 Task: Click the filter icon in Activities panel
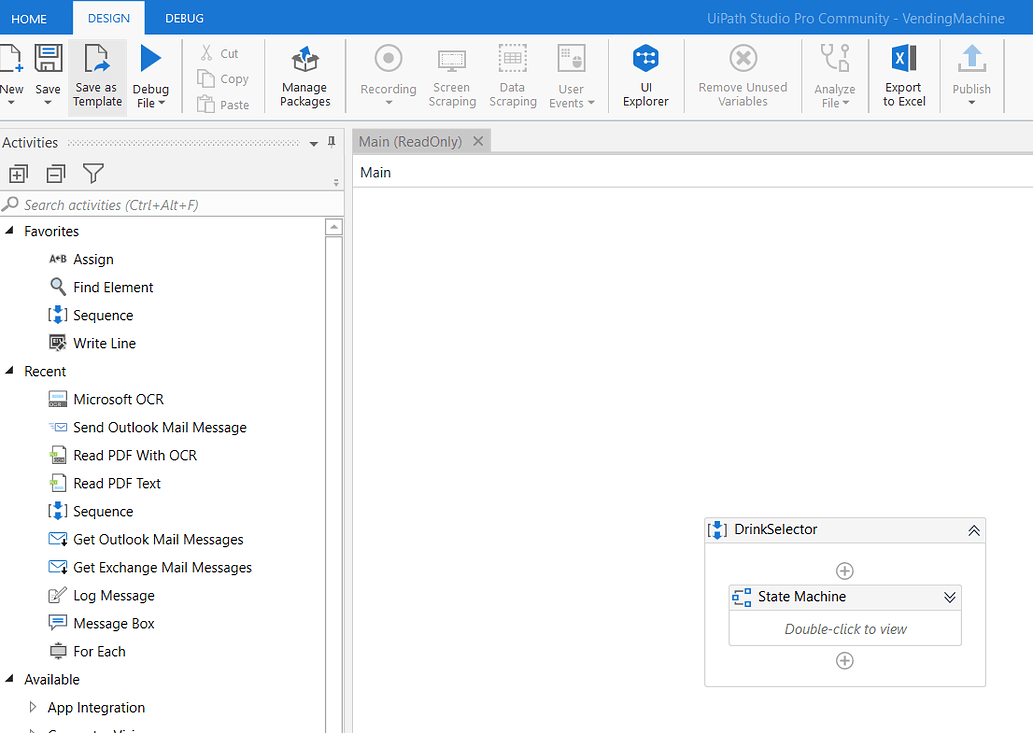pyautogui.click(x=93, y=173)
